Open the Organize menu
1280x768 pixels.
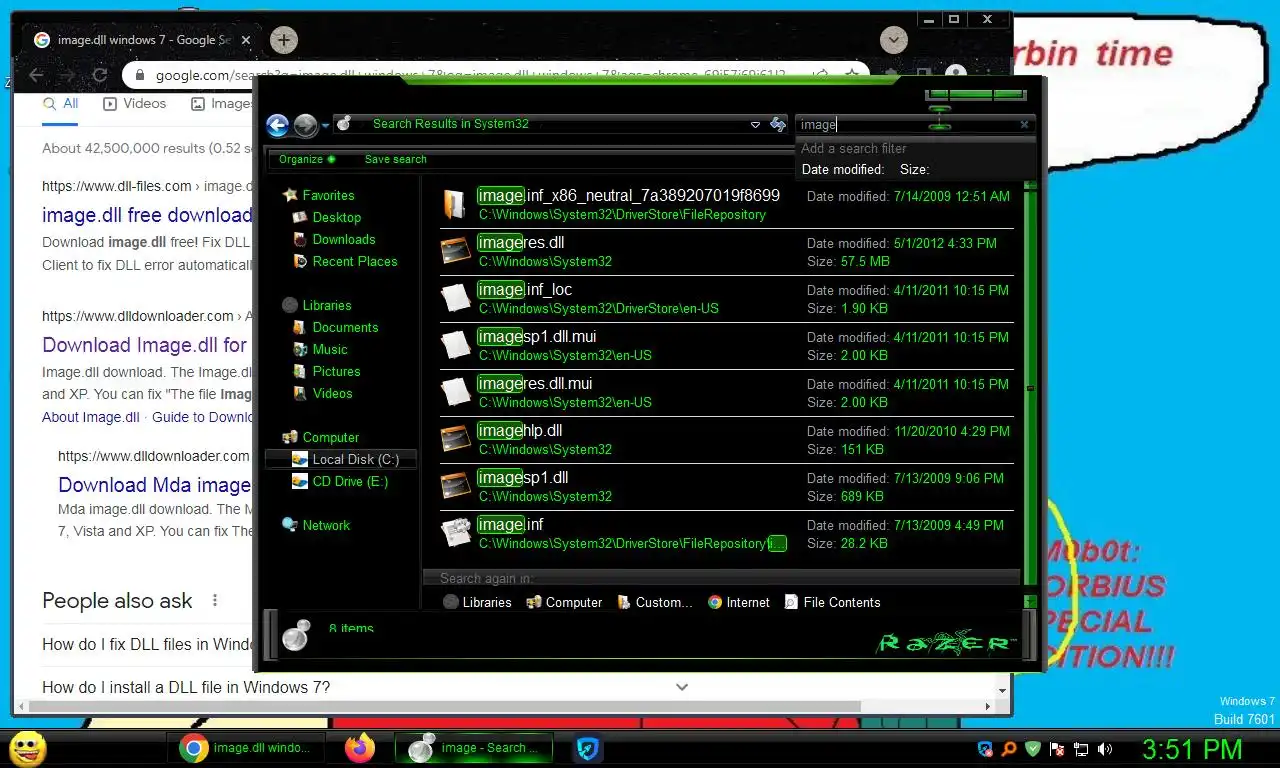tap(307, 159)
